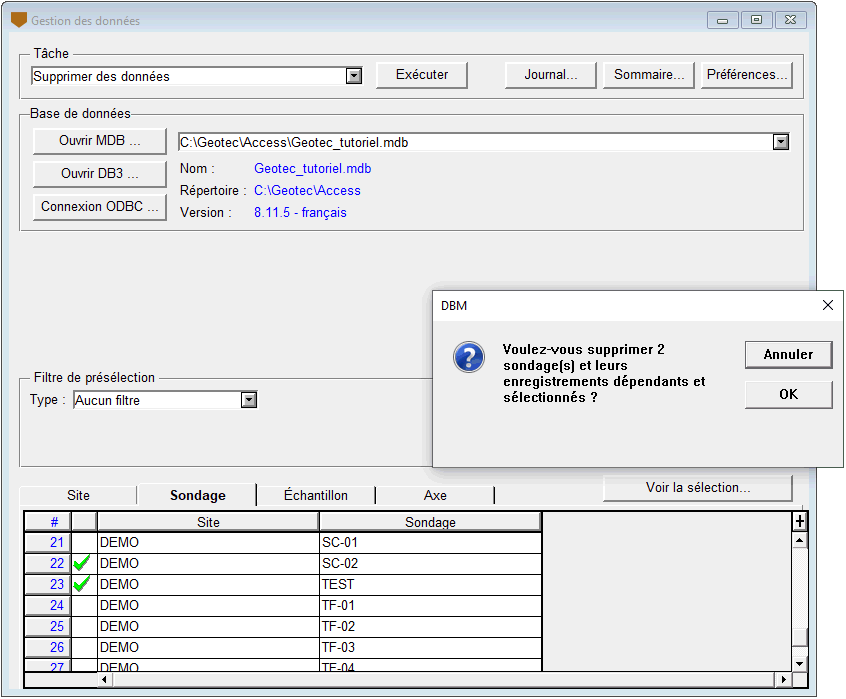Click the Geotec_tutoriel.mdb name text
The image size is (846, 699).
coord(312,169)
